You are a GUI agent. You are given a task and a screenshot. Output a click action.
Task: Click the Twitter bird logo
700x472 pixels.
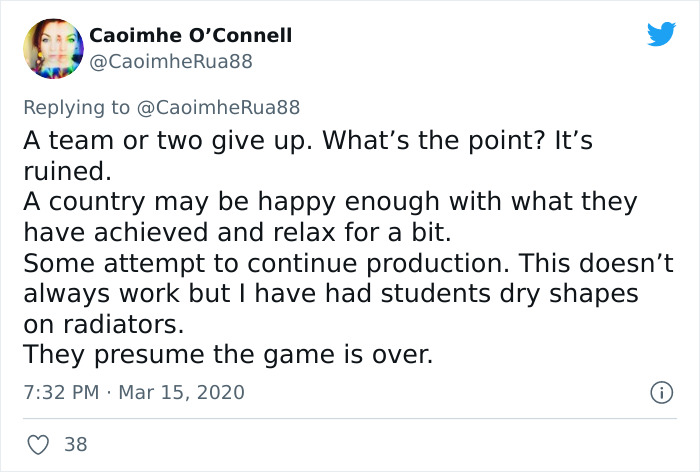pos(661,35)
